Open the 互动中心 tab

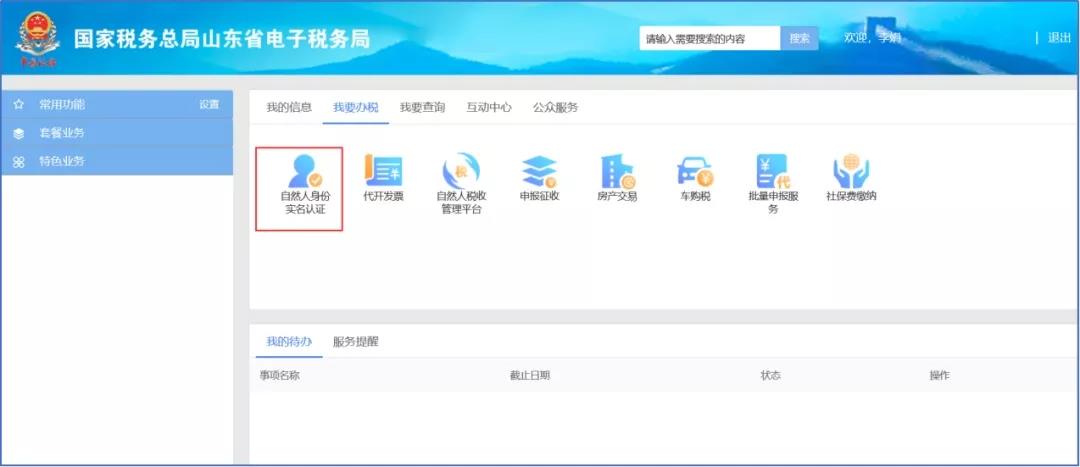click(489, 107)
